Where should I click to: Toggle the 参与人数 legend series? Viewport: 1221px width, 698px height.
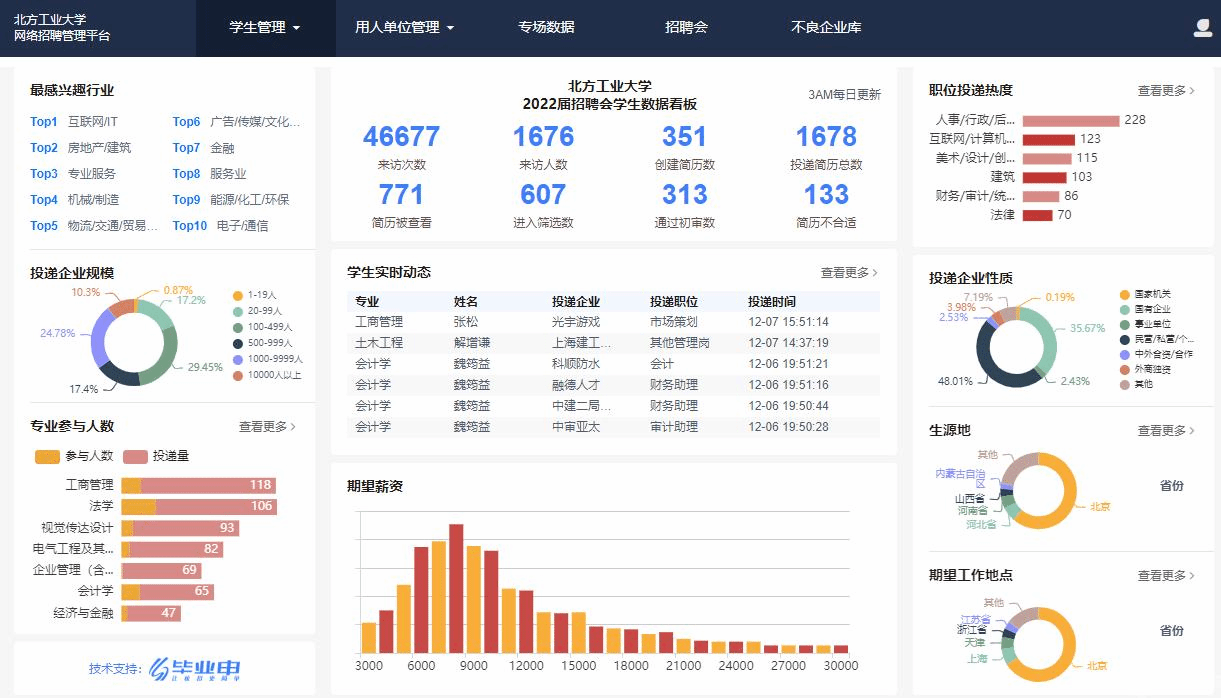48,457
